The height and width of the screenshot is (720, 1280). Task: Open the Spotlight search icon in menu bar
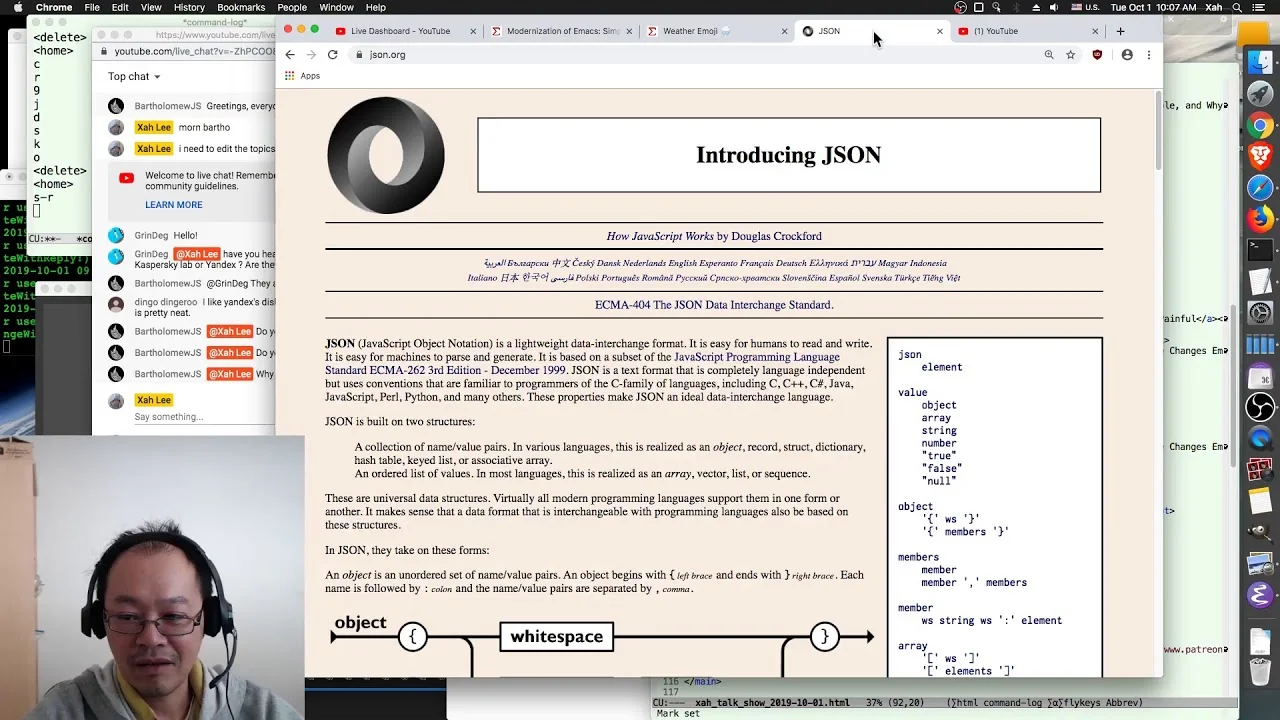point(1194,7)
